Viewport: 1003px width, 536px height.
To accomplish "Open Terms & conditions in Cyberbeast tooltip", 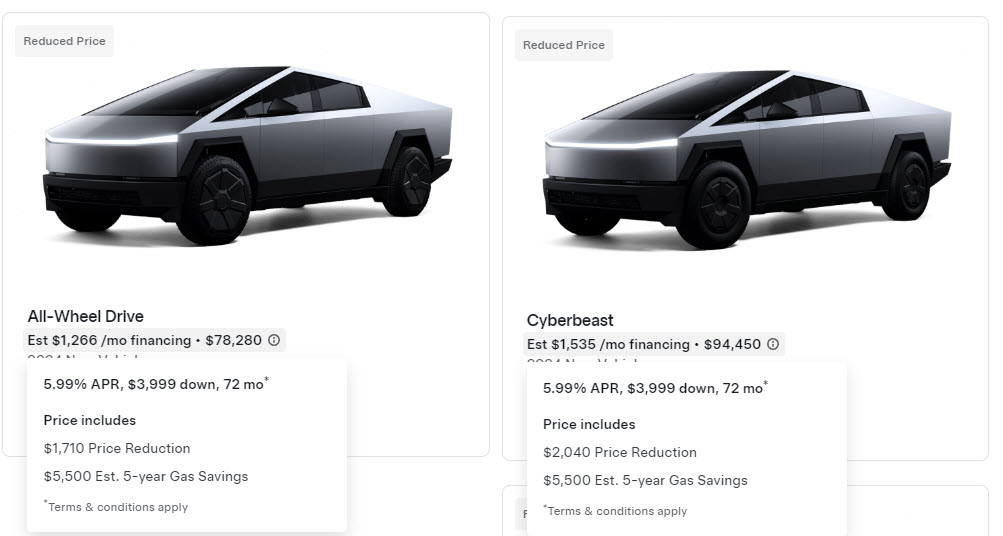I will (617, 511).
